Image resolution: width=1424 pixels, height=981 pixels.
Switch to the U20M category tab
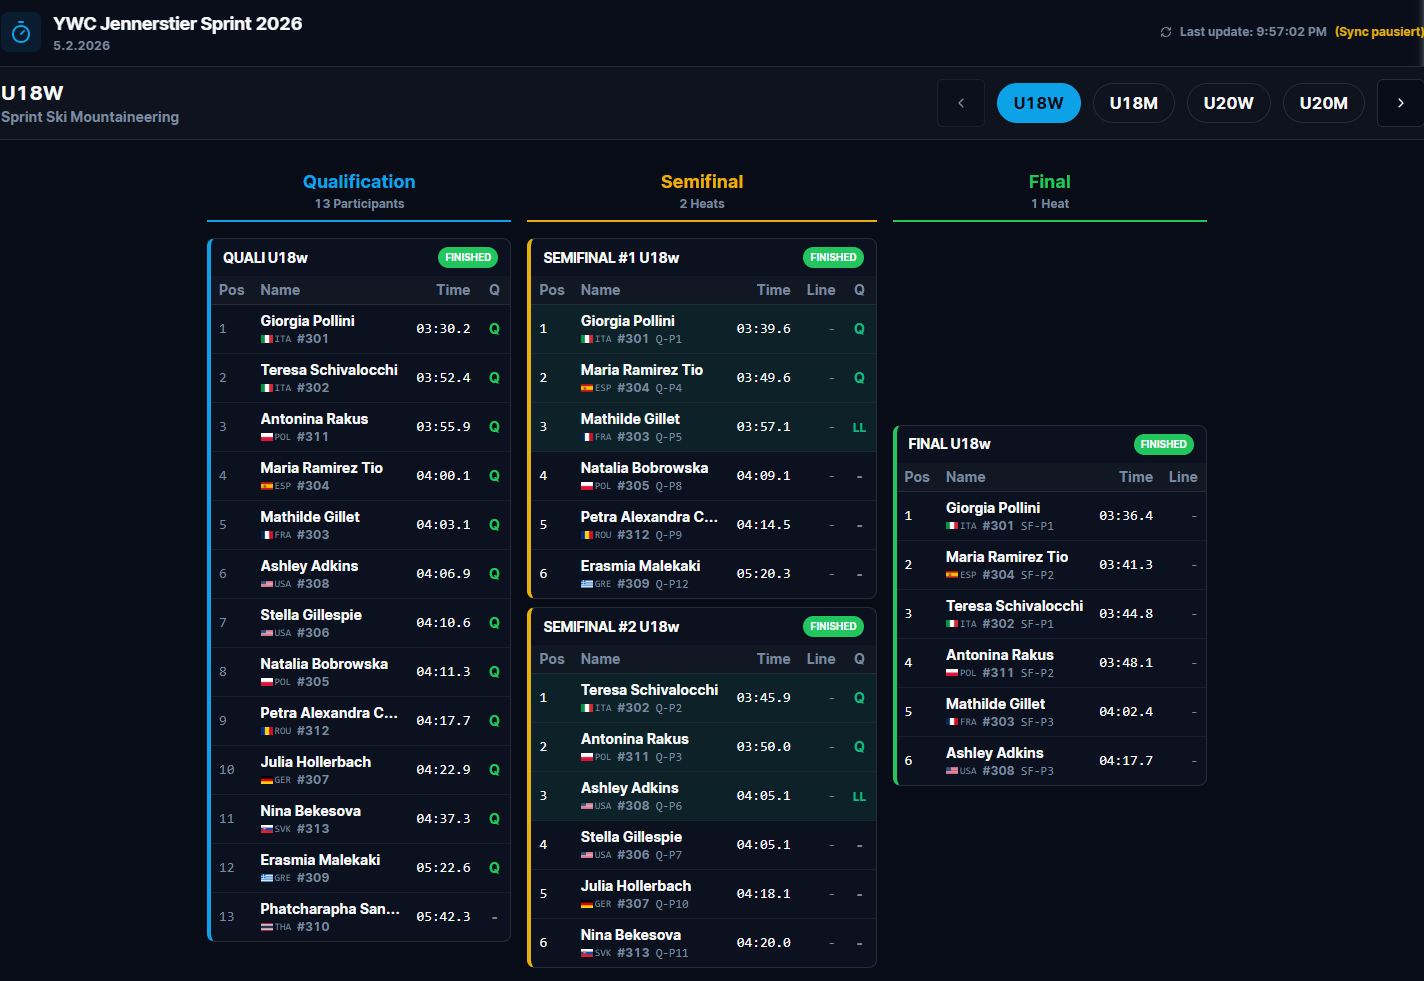point(1324,103)
